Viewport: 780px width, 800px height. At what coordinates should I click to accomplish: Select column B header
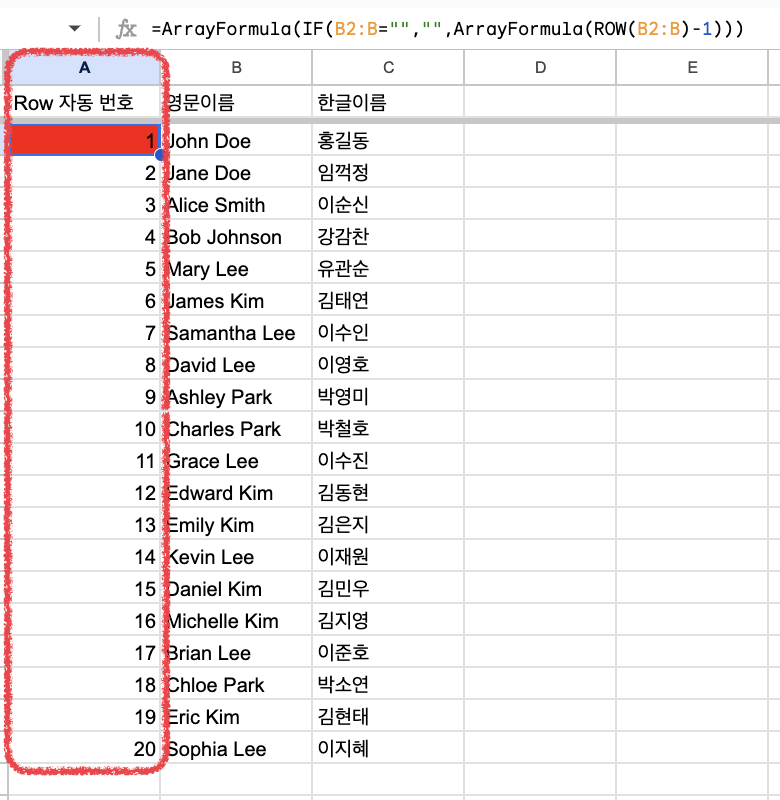click(x=236, y=67)
